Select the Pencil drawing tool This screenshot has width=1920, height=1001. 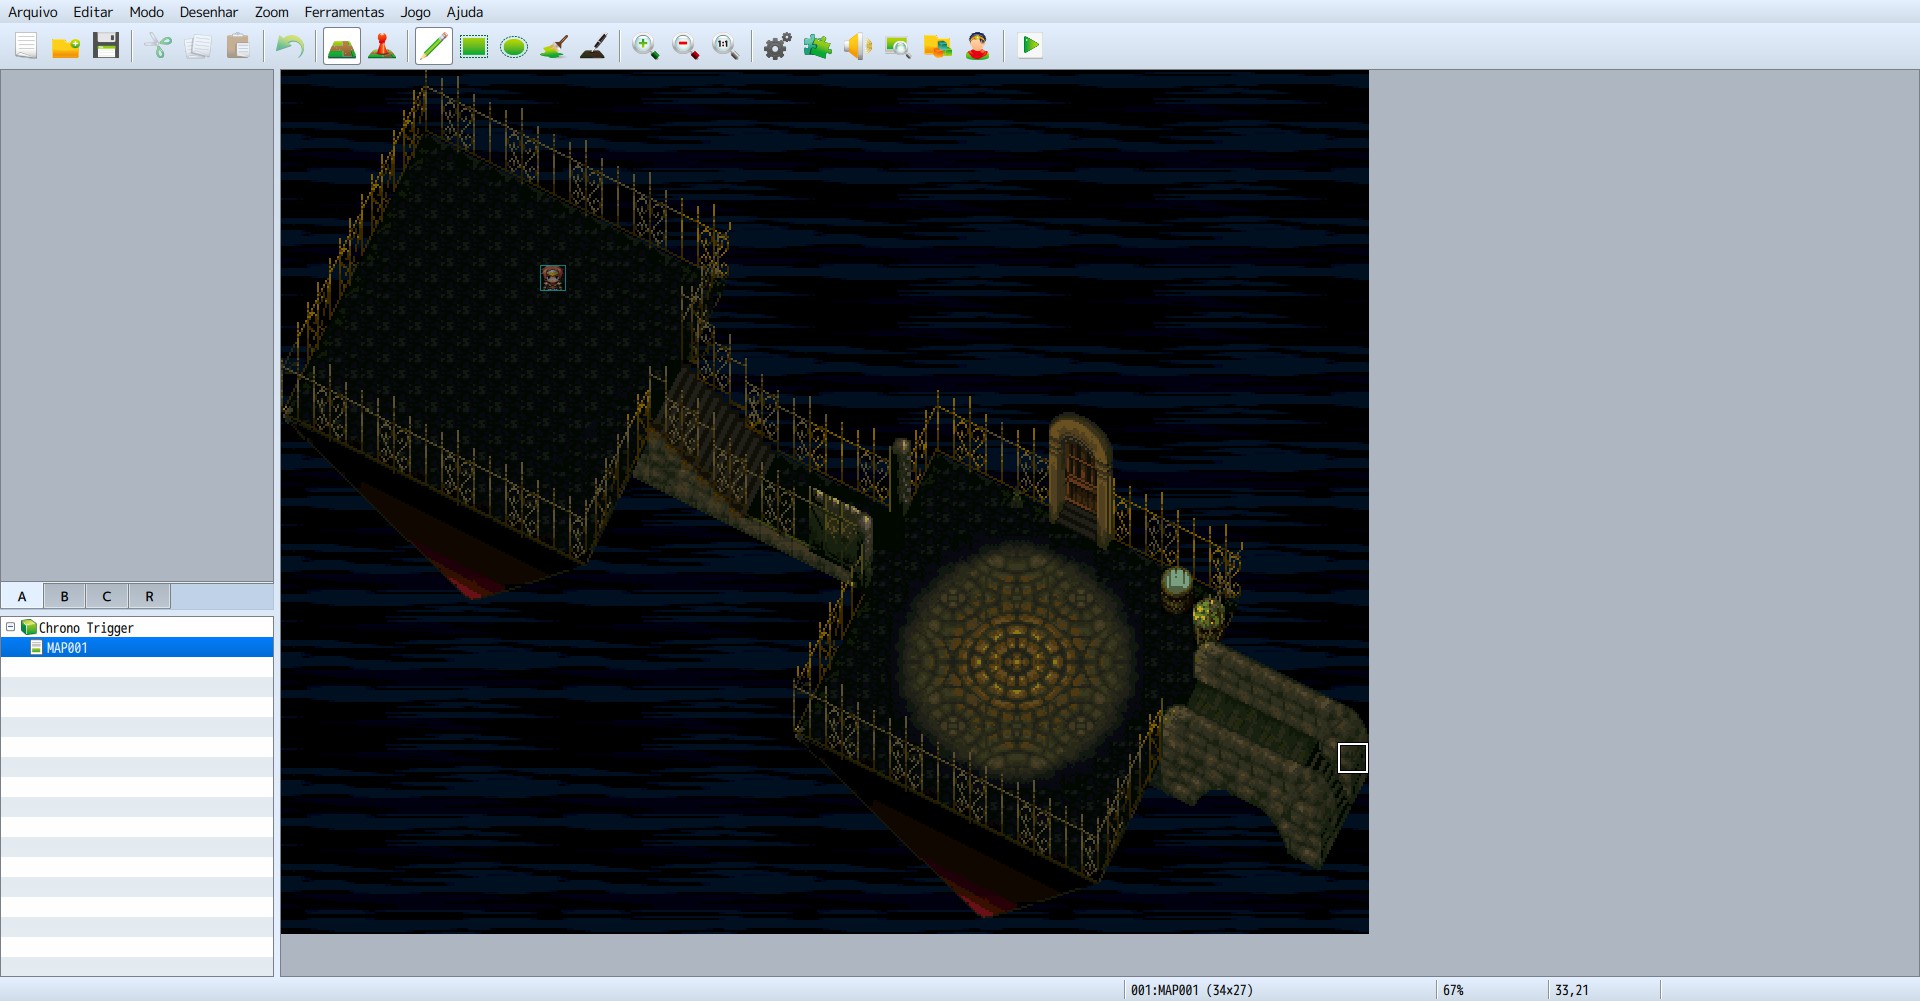point(434,46)
